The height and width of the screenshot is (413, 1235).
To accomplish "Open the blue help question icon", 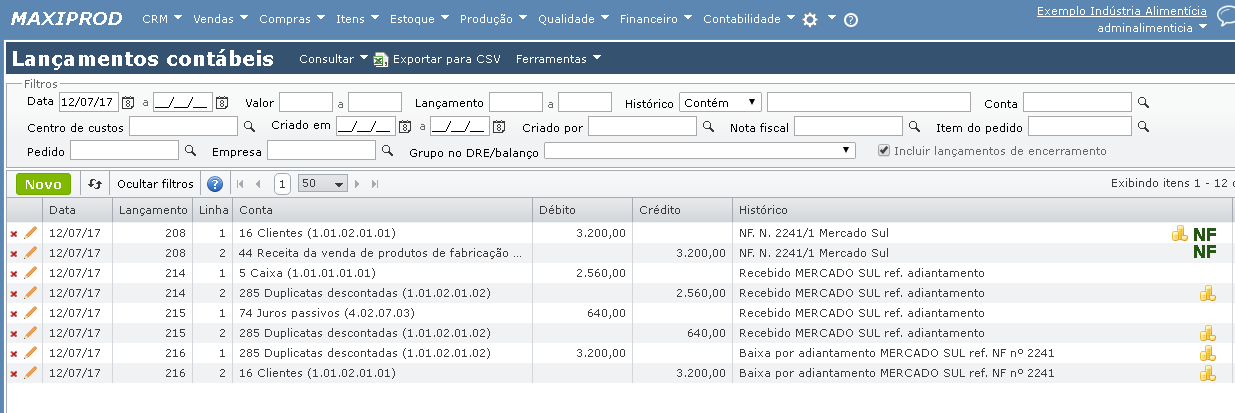I will point(214,184).
